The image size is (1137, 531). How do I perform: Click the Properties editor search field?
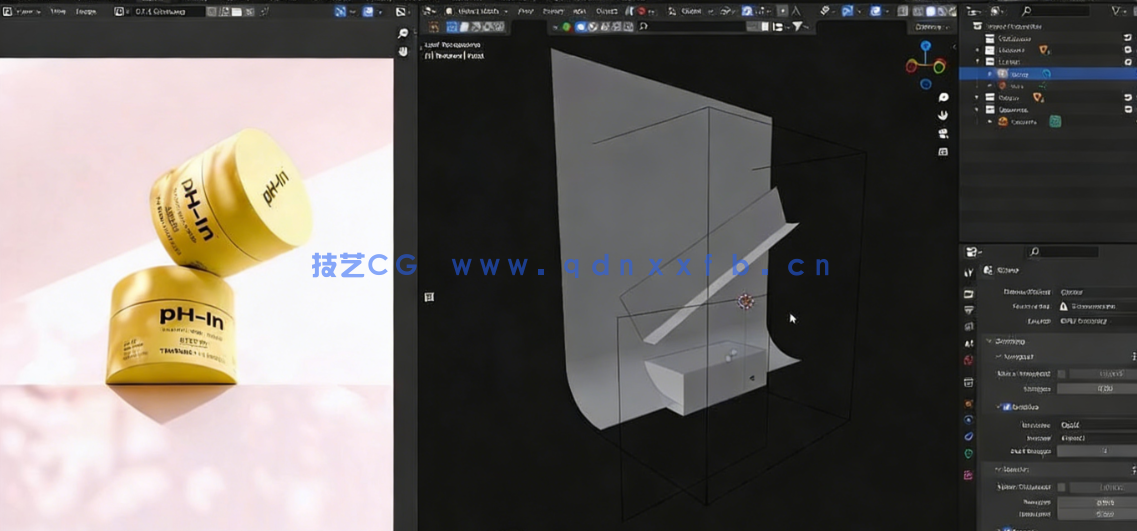1063,252
